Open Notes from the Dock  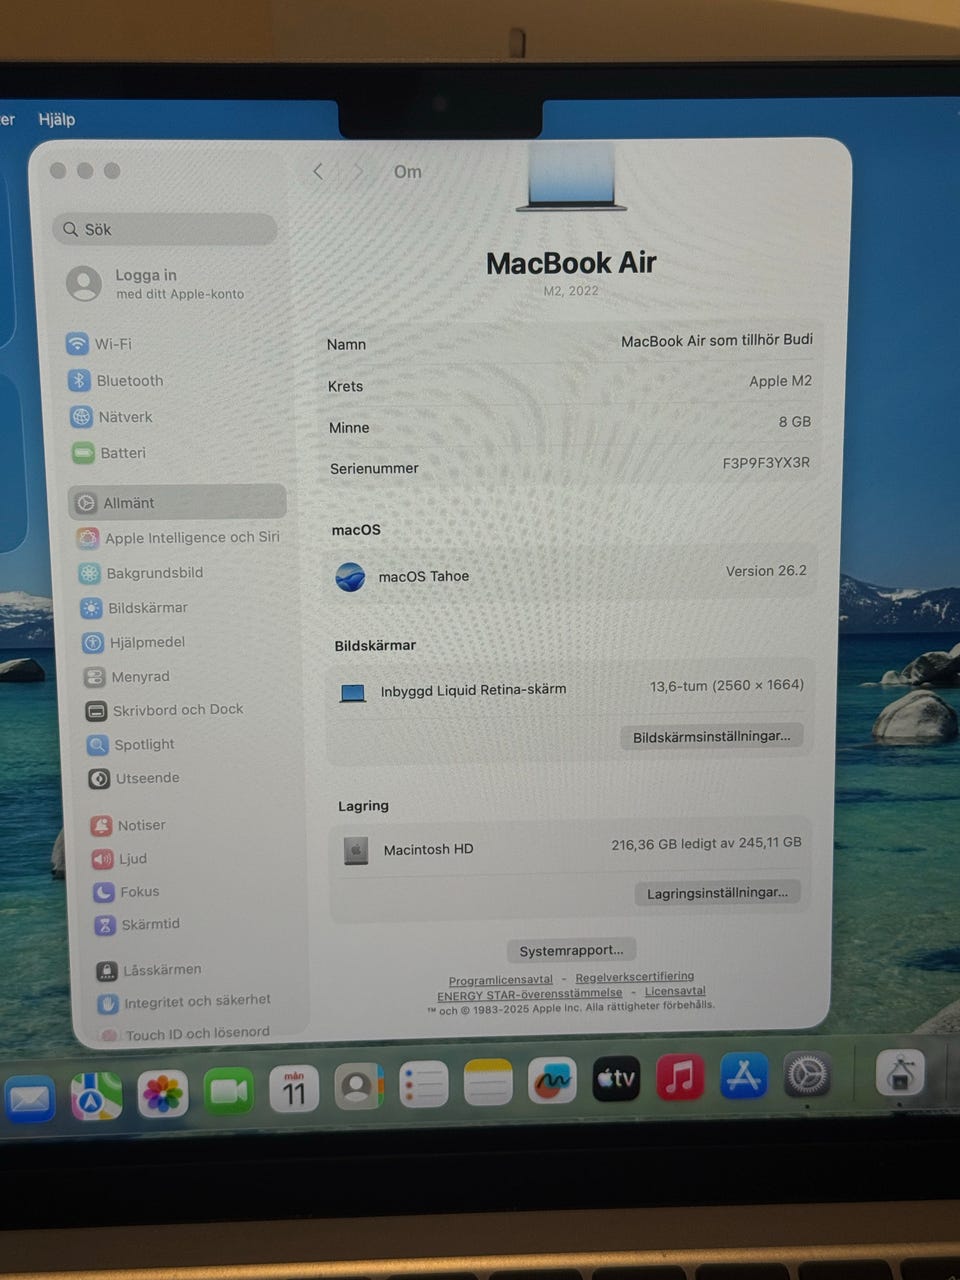coord(488,1083)
